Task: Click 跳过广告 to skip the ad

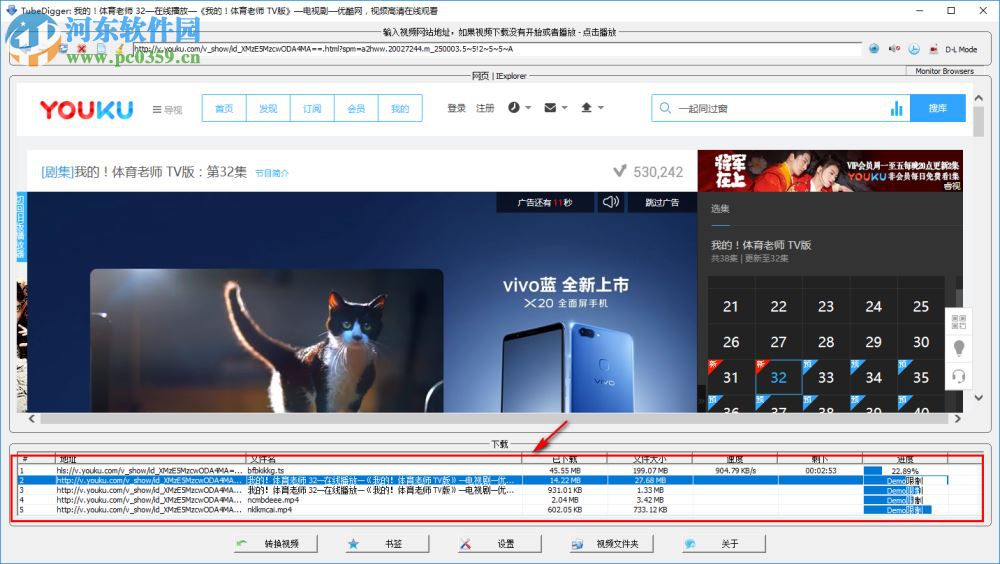Action: (662, 202)
